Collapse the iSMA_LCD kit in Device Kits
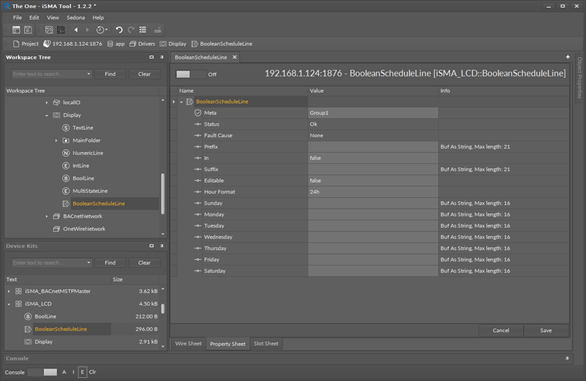Viewport: 586px width, 381px height. pyautogui.click(x=9, y=304)
